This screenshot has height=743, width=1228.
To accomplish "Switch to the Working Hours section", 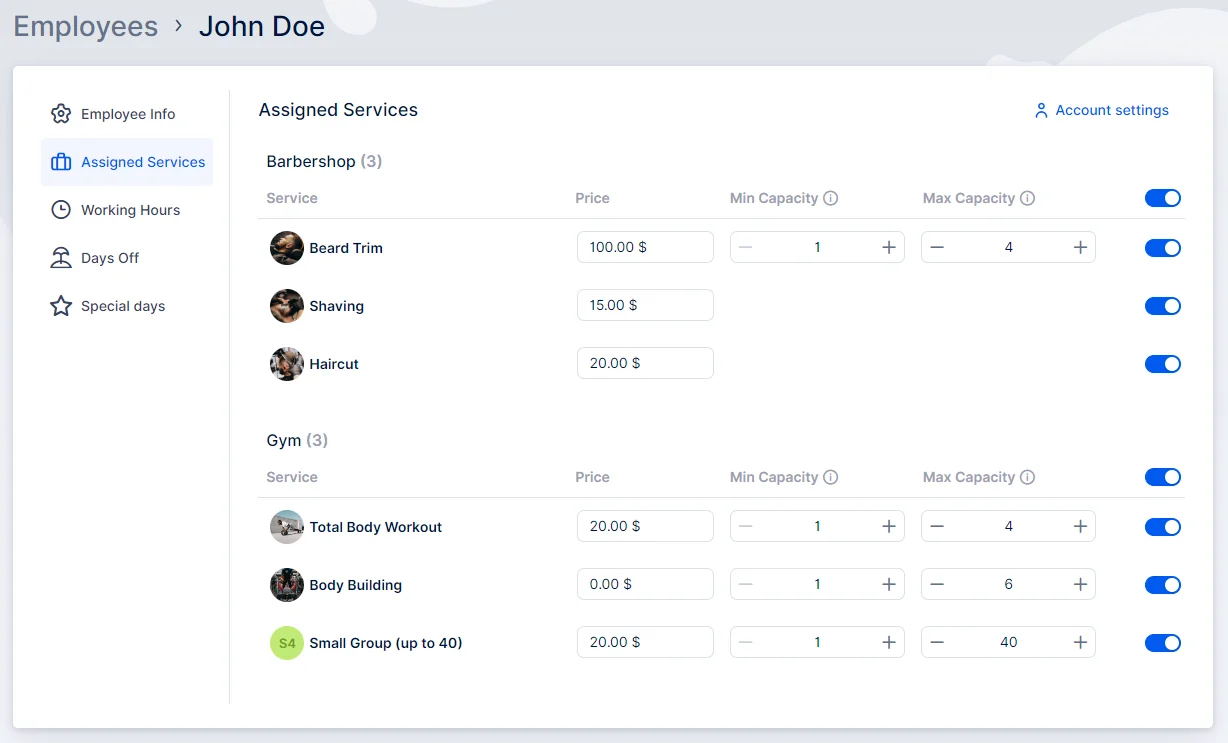I will (130, 210).
